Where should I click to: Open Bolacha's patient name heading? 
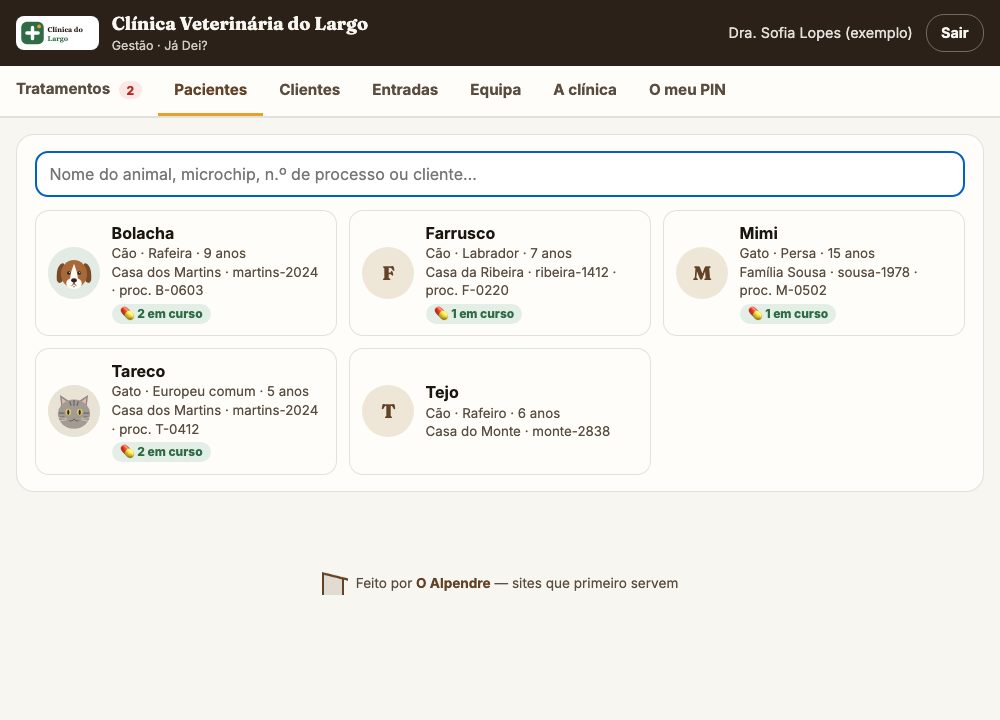(x=143, y=233)
